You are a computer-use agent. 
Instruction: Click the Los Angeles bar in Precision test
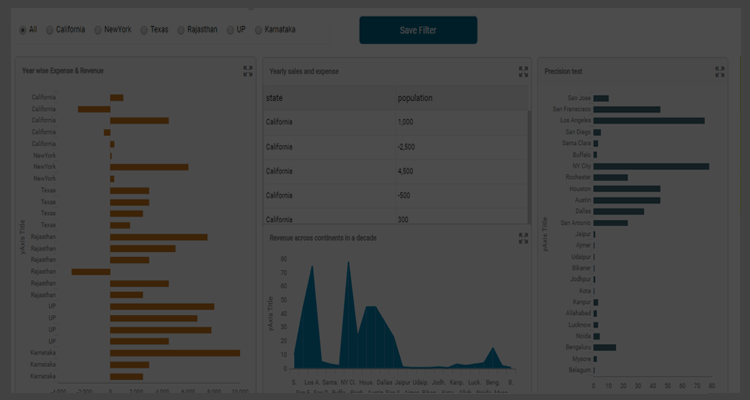(649, 120)
